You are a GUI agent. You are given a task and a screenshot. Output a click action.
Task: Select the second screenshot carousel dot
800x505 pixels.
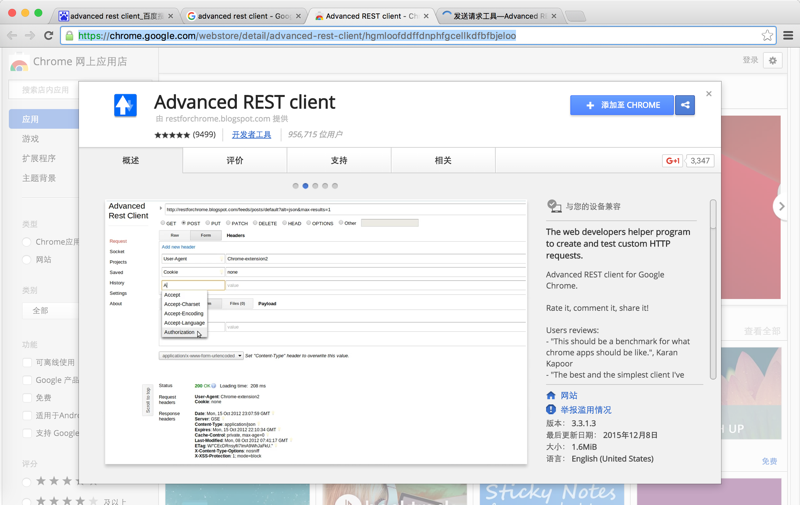(305, 186)
